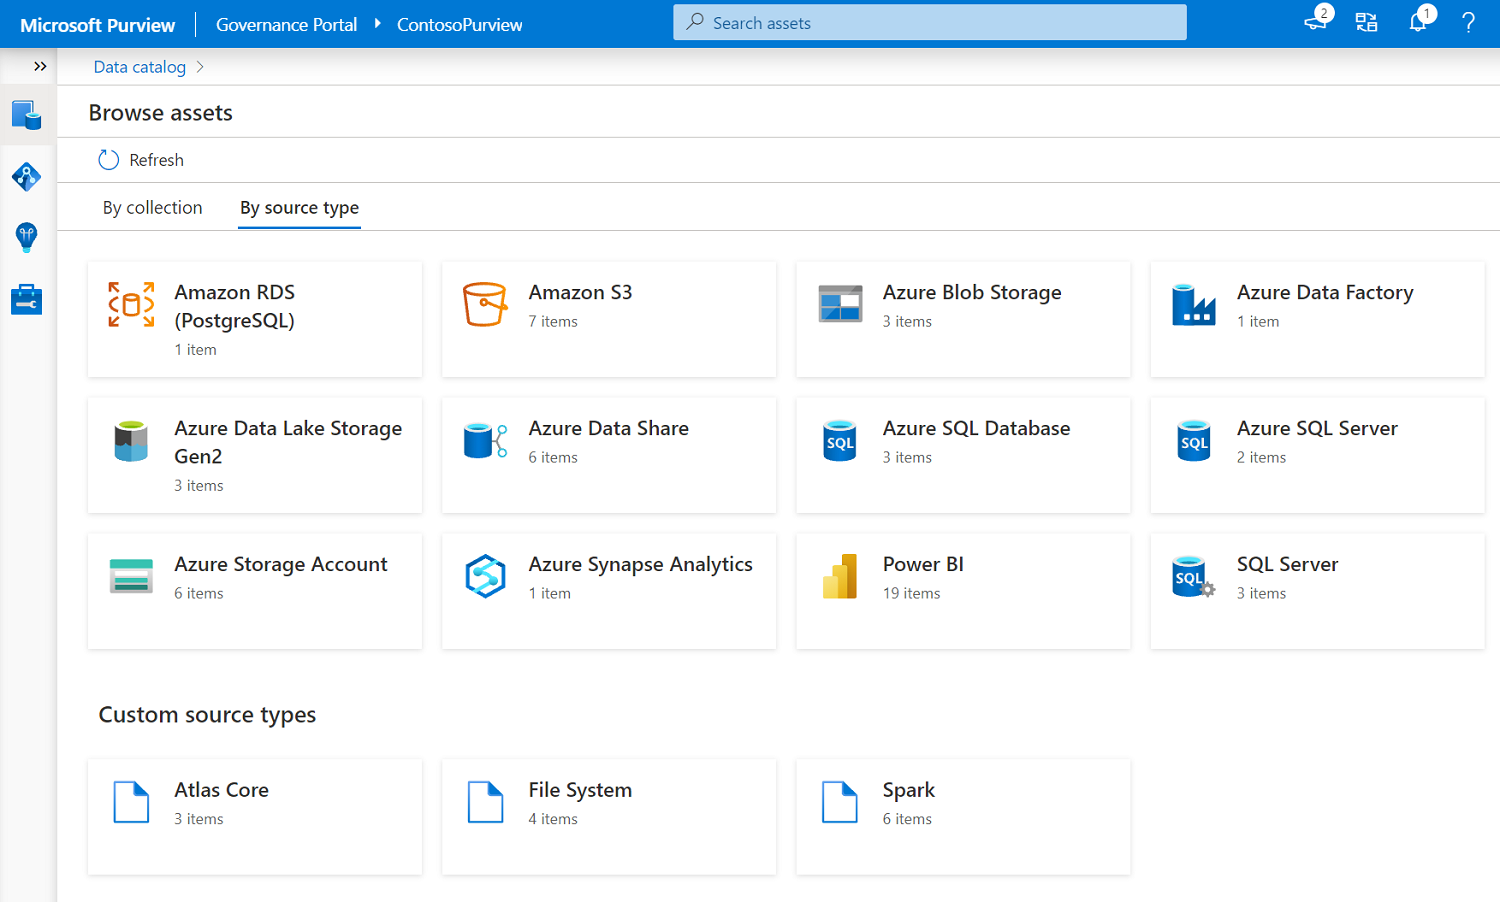
Task: Open the notifications bell icon
Action: pyautogui.click(x=1418, y=22)
